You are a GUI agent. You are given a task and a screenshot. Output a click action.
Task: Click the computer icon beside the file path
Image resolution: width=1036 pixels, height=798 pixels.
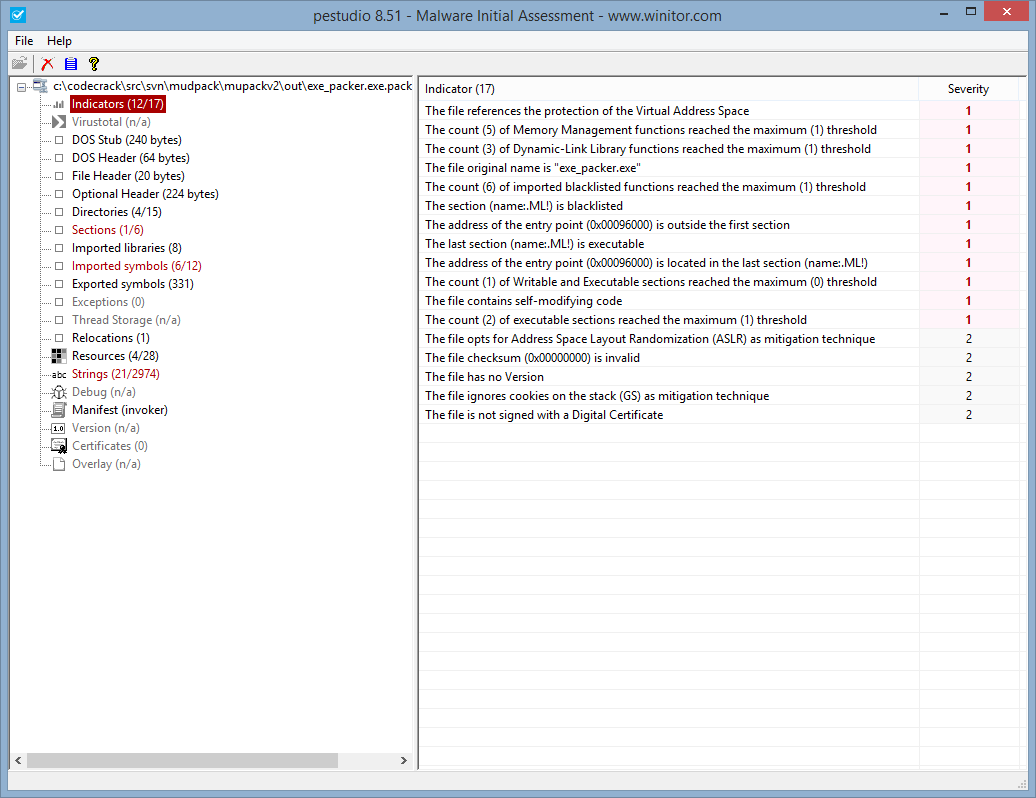(x=40, y=86)
